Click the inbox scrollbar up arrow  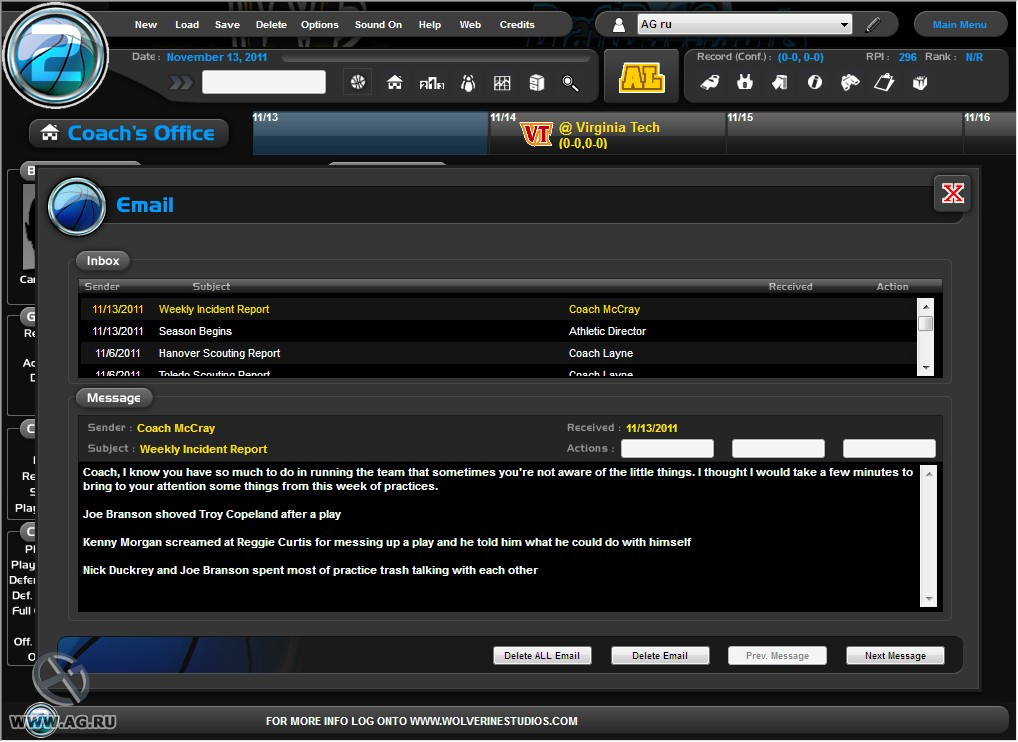[x=926, y=306]
